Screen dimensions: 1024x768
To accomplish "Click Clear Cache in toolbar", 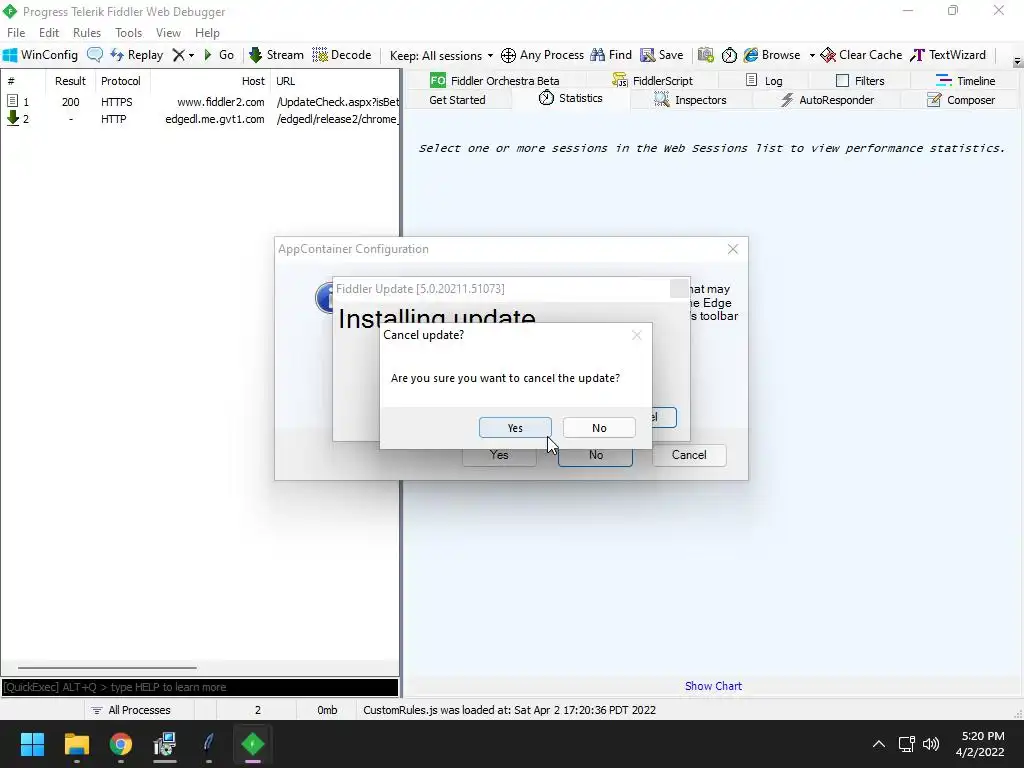I will pyautogui.click(x=861, y=55).
